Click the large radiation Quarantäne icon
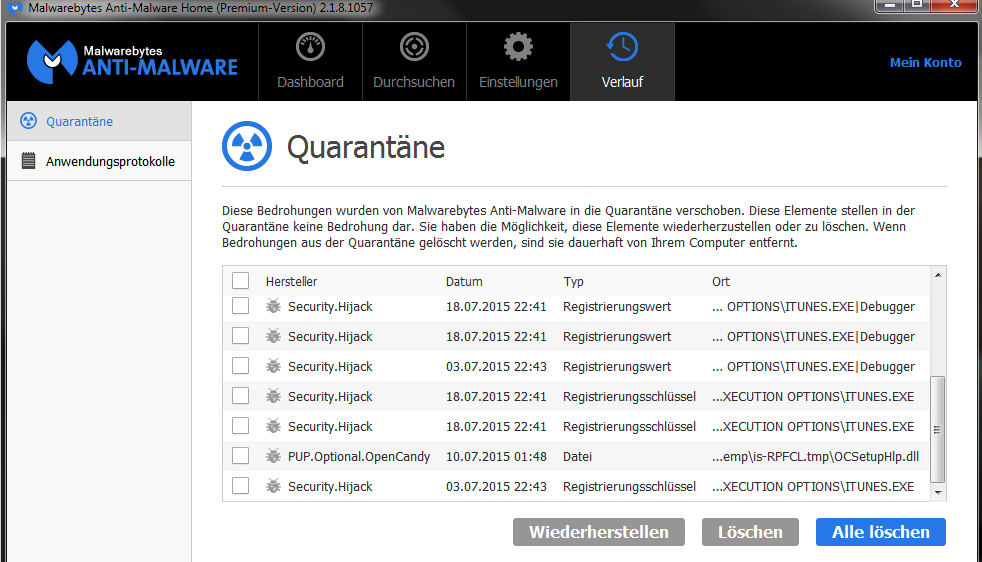Viewport: 982px width, 562px height. pyautogui.click(x=247, y=146)
